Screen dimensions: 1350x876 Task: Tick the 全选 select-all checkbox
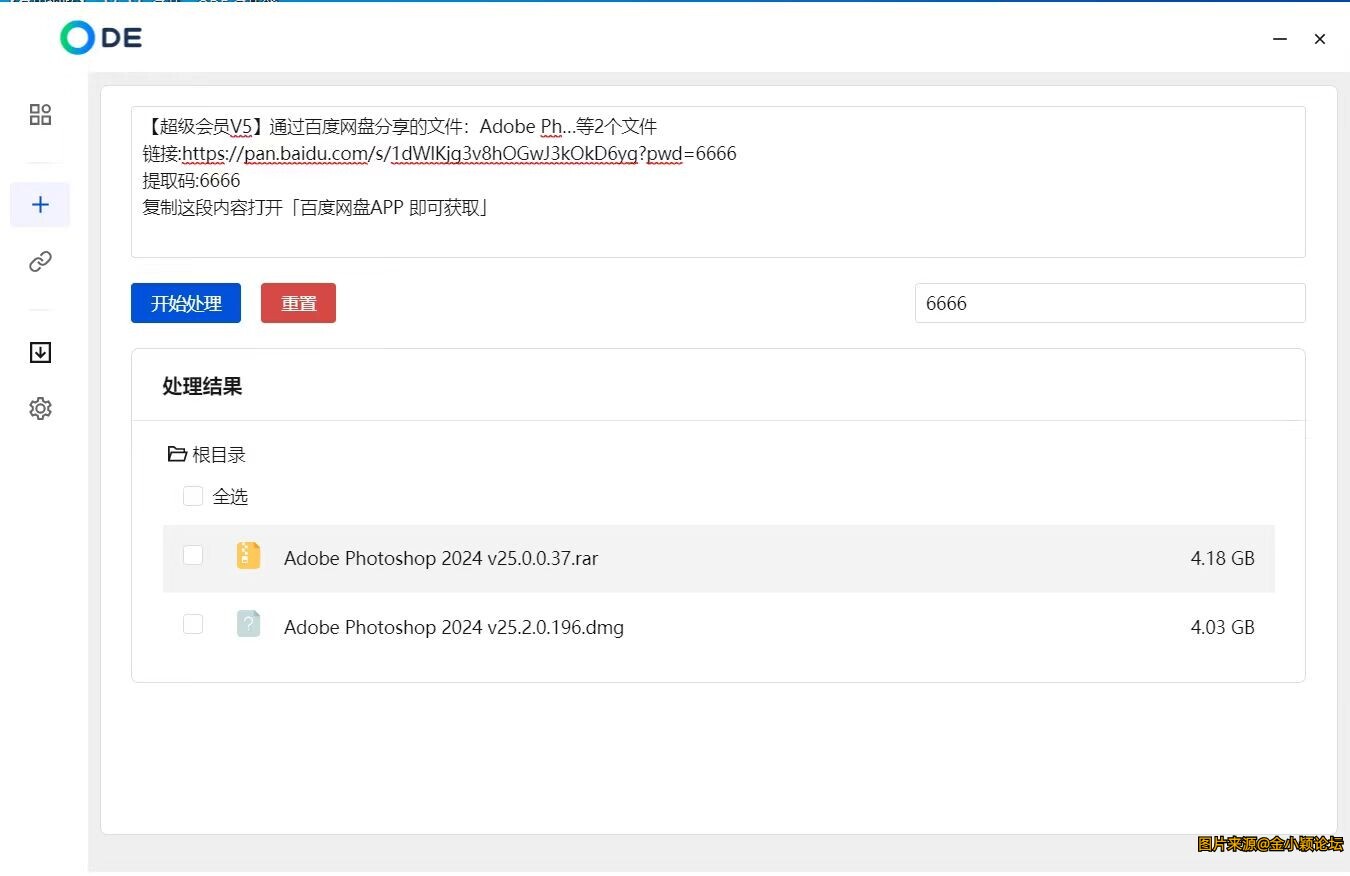point(193,496)
